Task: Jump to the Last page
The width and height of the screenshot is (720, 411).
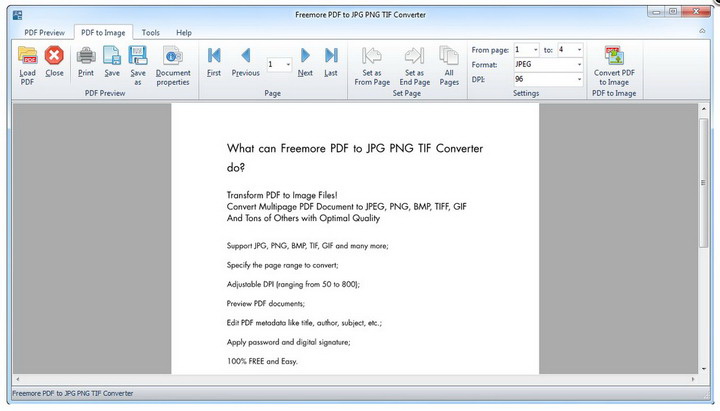Action: (331, 62)
